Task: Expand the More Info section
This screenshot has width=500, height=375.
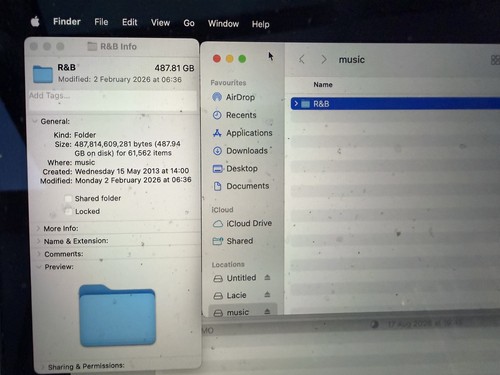Action: (38, 228)
